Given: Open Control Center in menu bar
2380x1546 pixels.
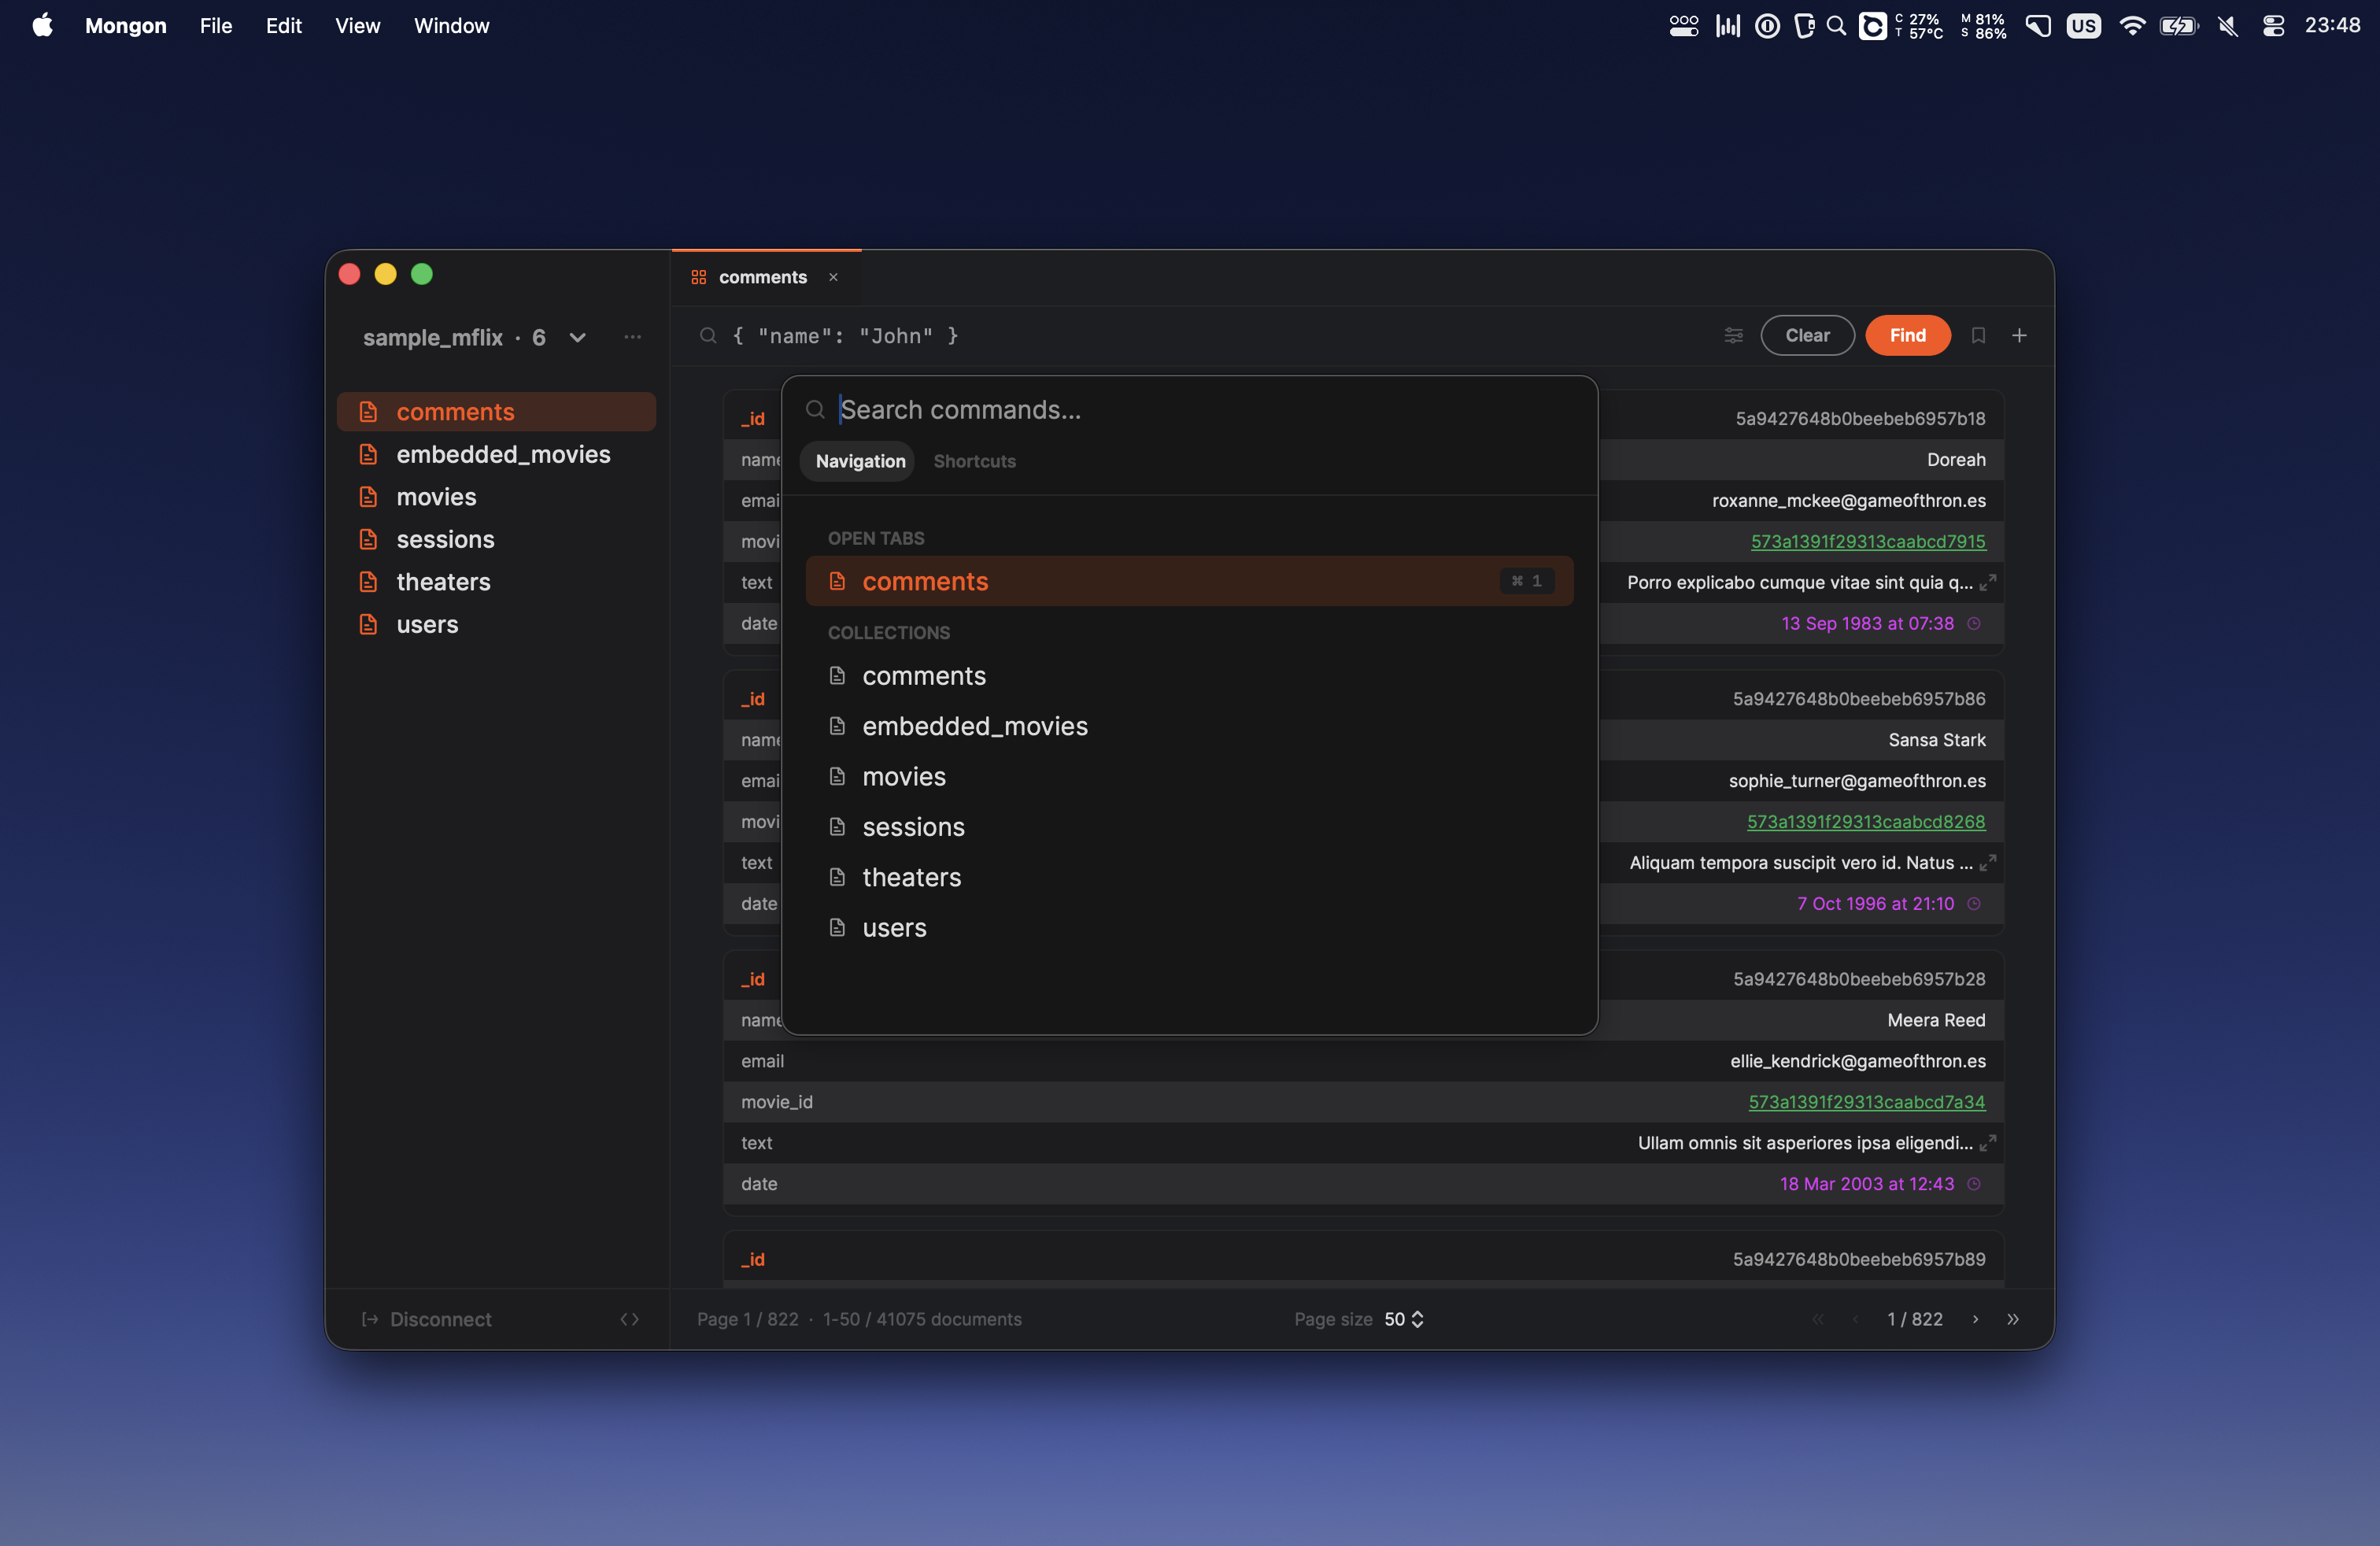Looking at the screenshot, I should (2273, 26).
